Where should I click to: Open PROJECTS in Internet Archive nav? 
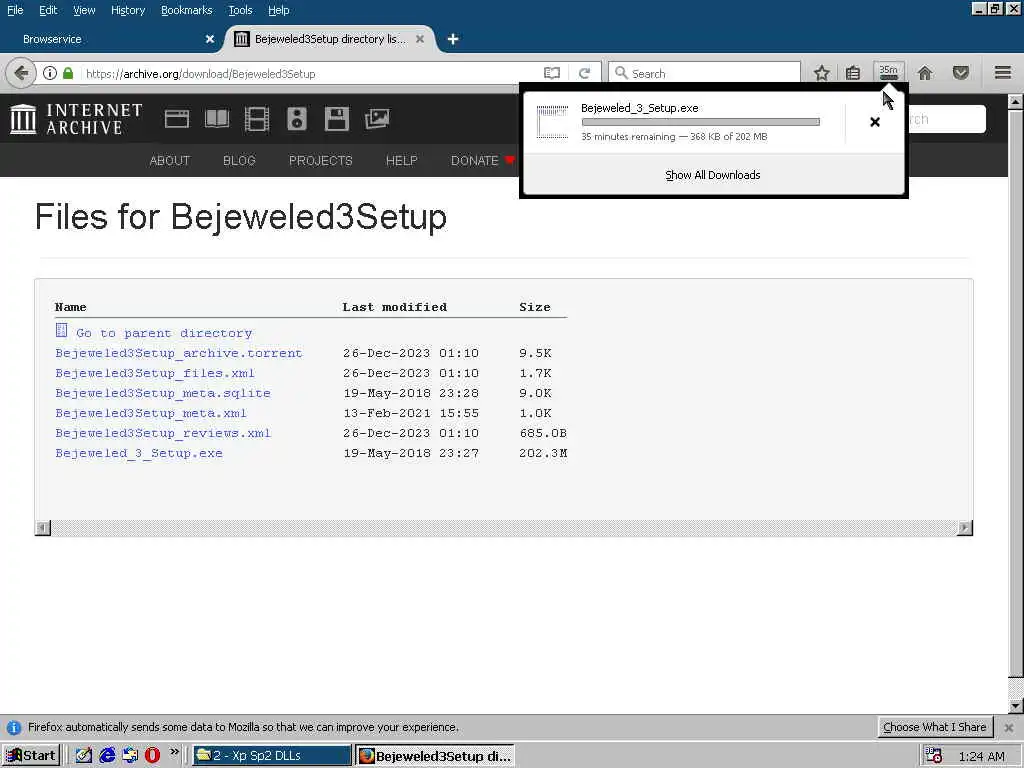click(x=321, y=161)
